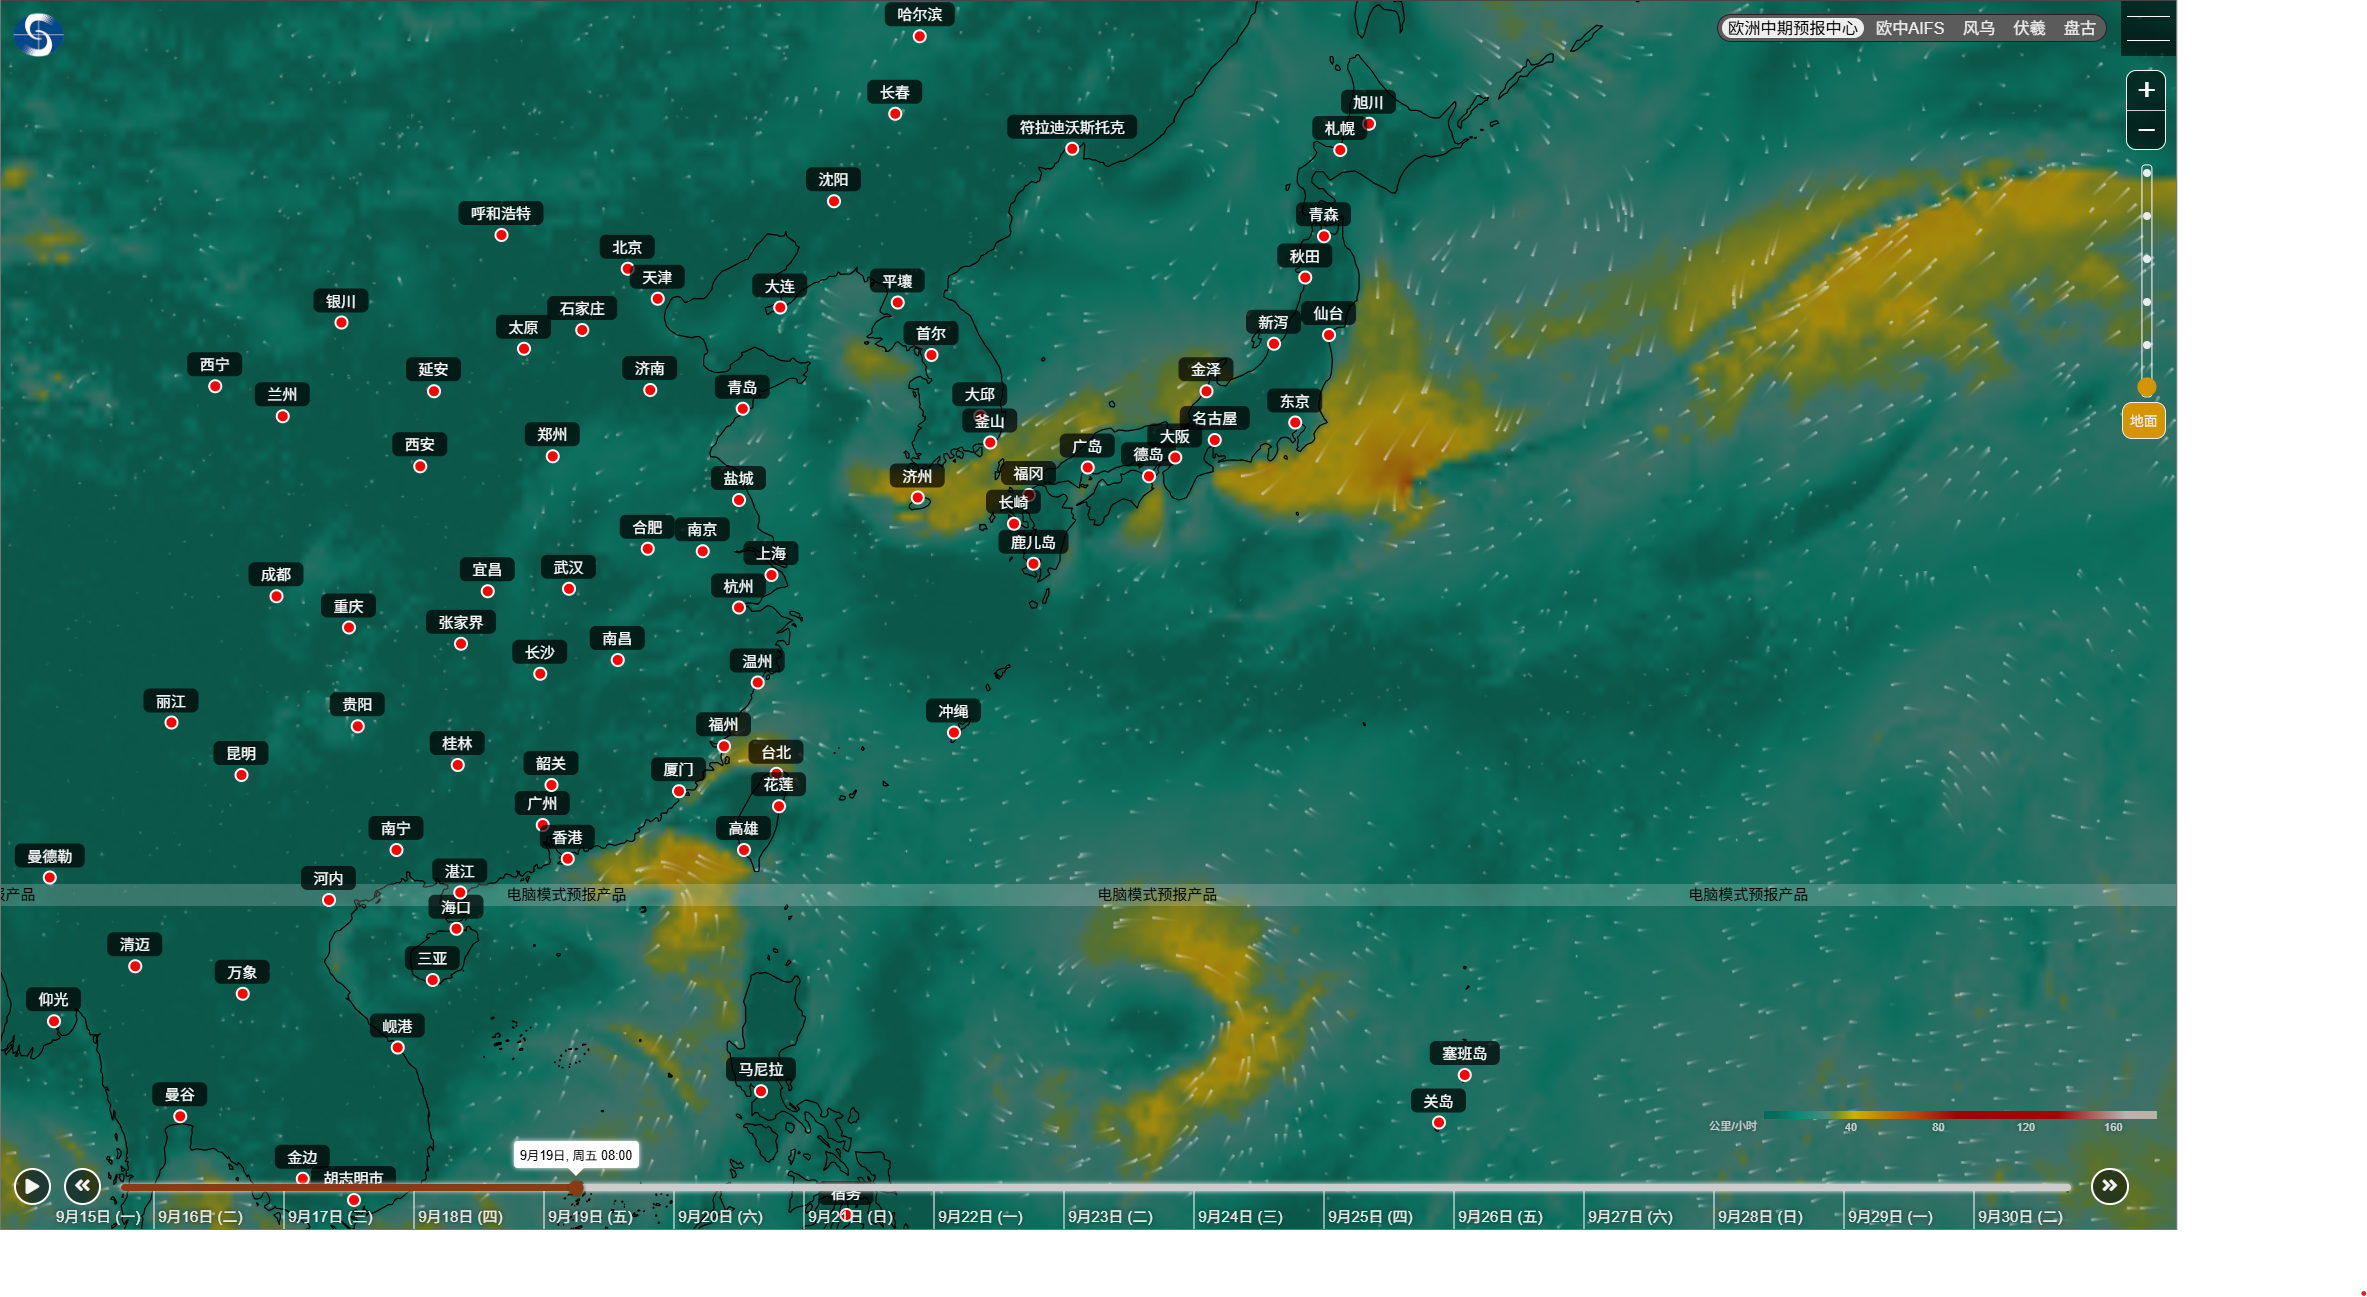
Task: Jump to 9月23日 (二) on timeline
Action: tap(1110, 1216)
